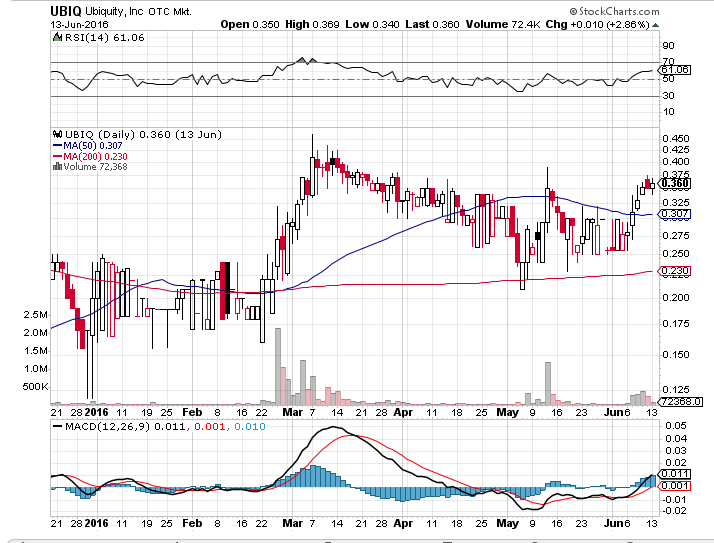Click the 0.307 MA(50) price tag
The image size is (714, 543).
click(x=675, y=214)
